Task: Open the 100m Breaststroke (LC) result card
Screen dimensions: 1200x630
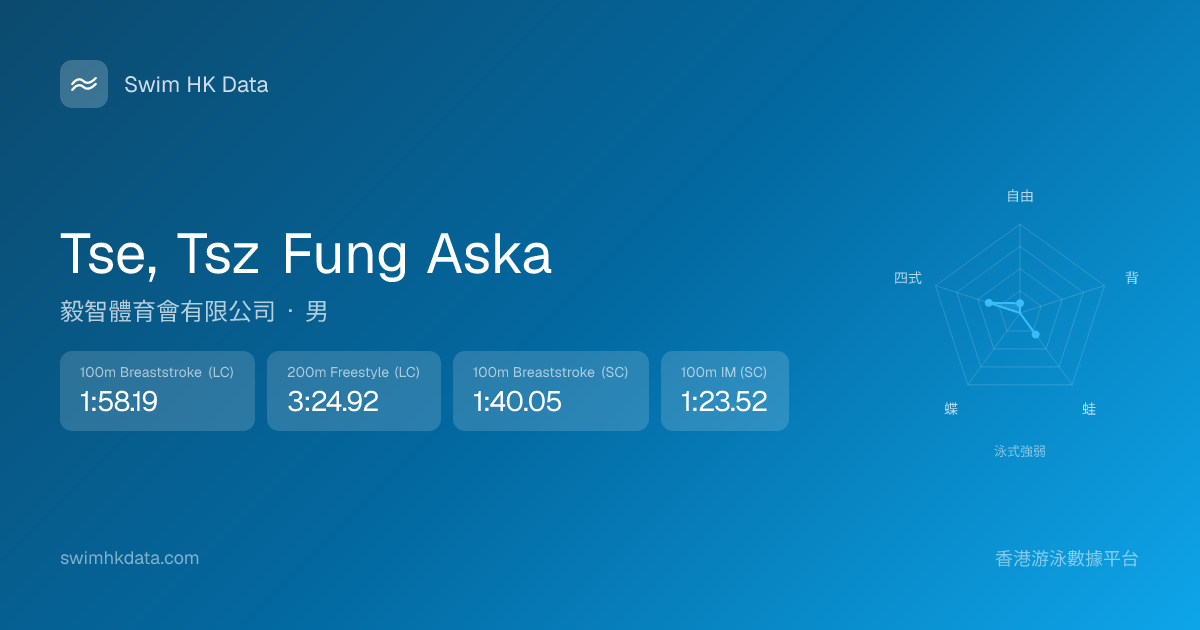Action: [x=157, y=391]
